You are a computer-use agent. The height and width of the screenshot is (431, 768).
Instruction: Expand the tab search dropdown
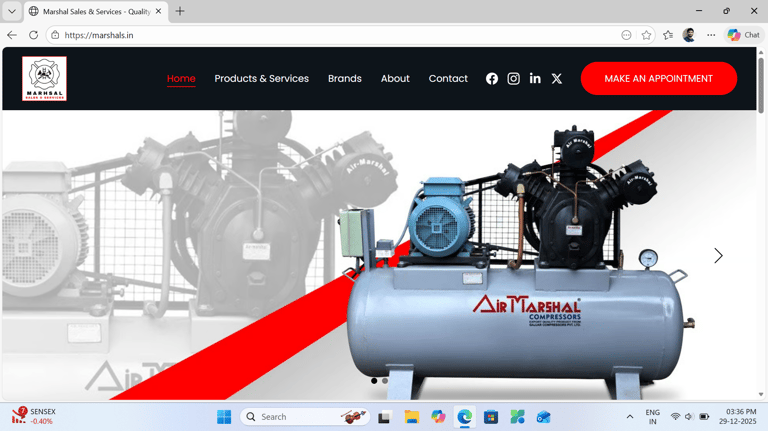tap(12, 11)
